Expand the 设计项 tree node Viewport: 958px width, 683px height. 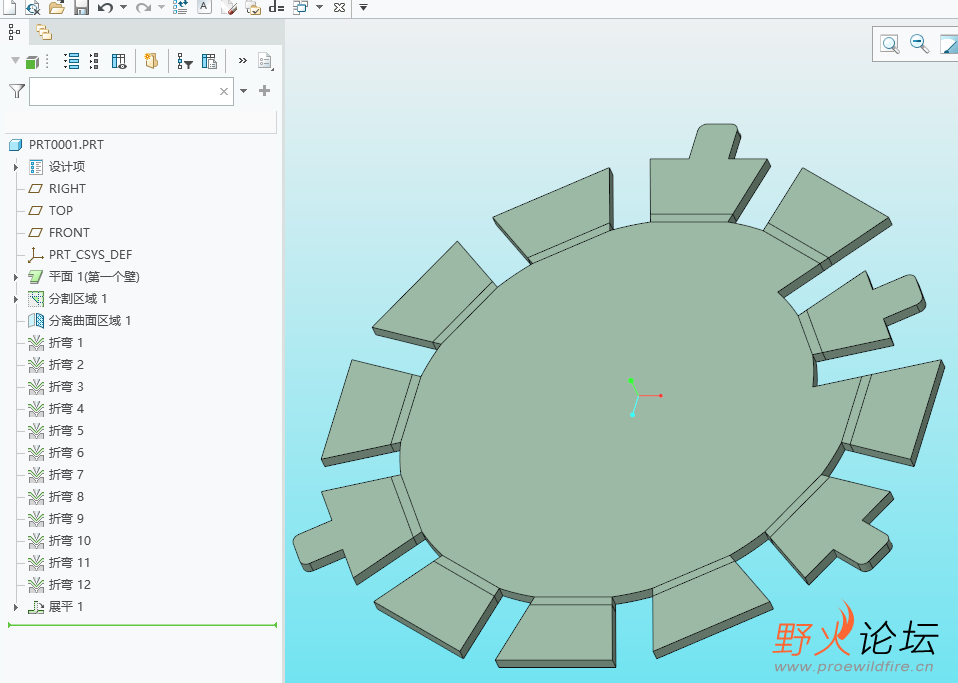(x=16, y=167)
